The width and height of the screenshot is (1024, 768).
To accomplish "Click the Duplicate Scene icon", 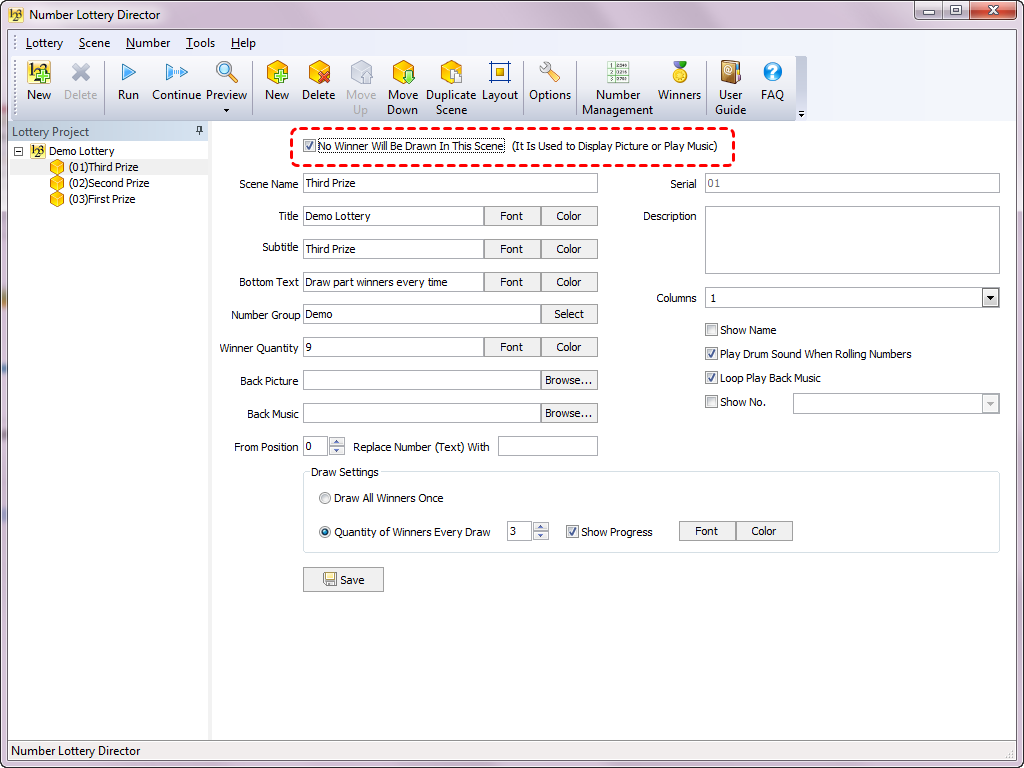I will click(451, 81).
